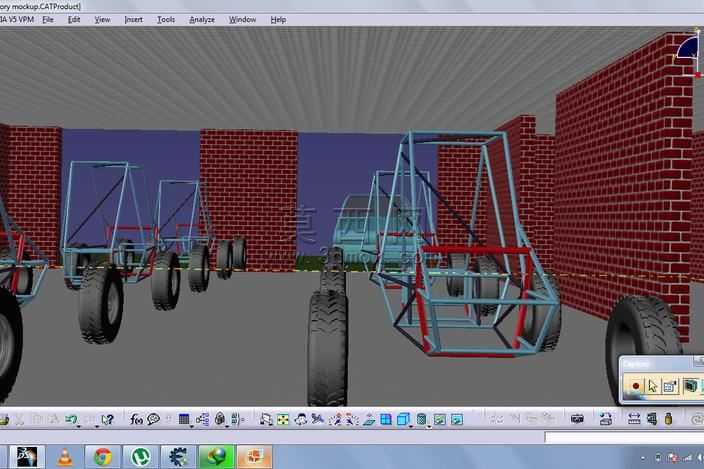Open the Edit menu
Screen dimensions: 704x469
coord(74,20)
